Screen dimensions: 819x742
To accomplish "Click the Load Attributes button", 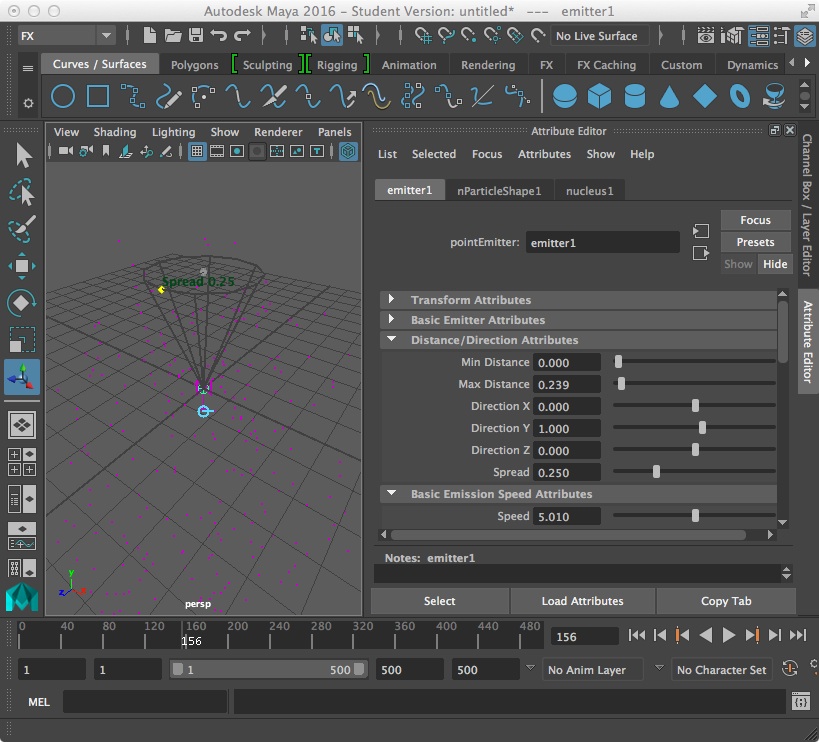I will click(x=582, y=601).
